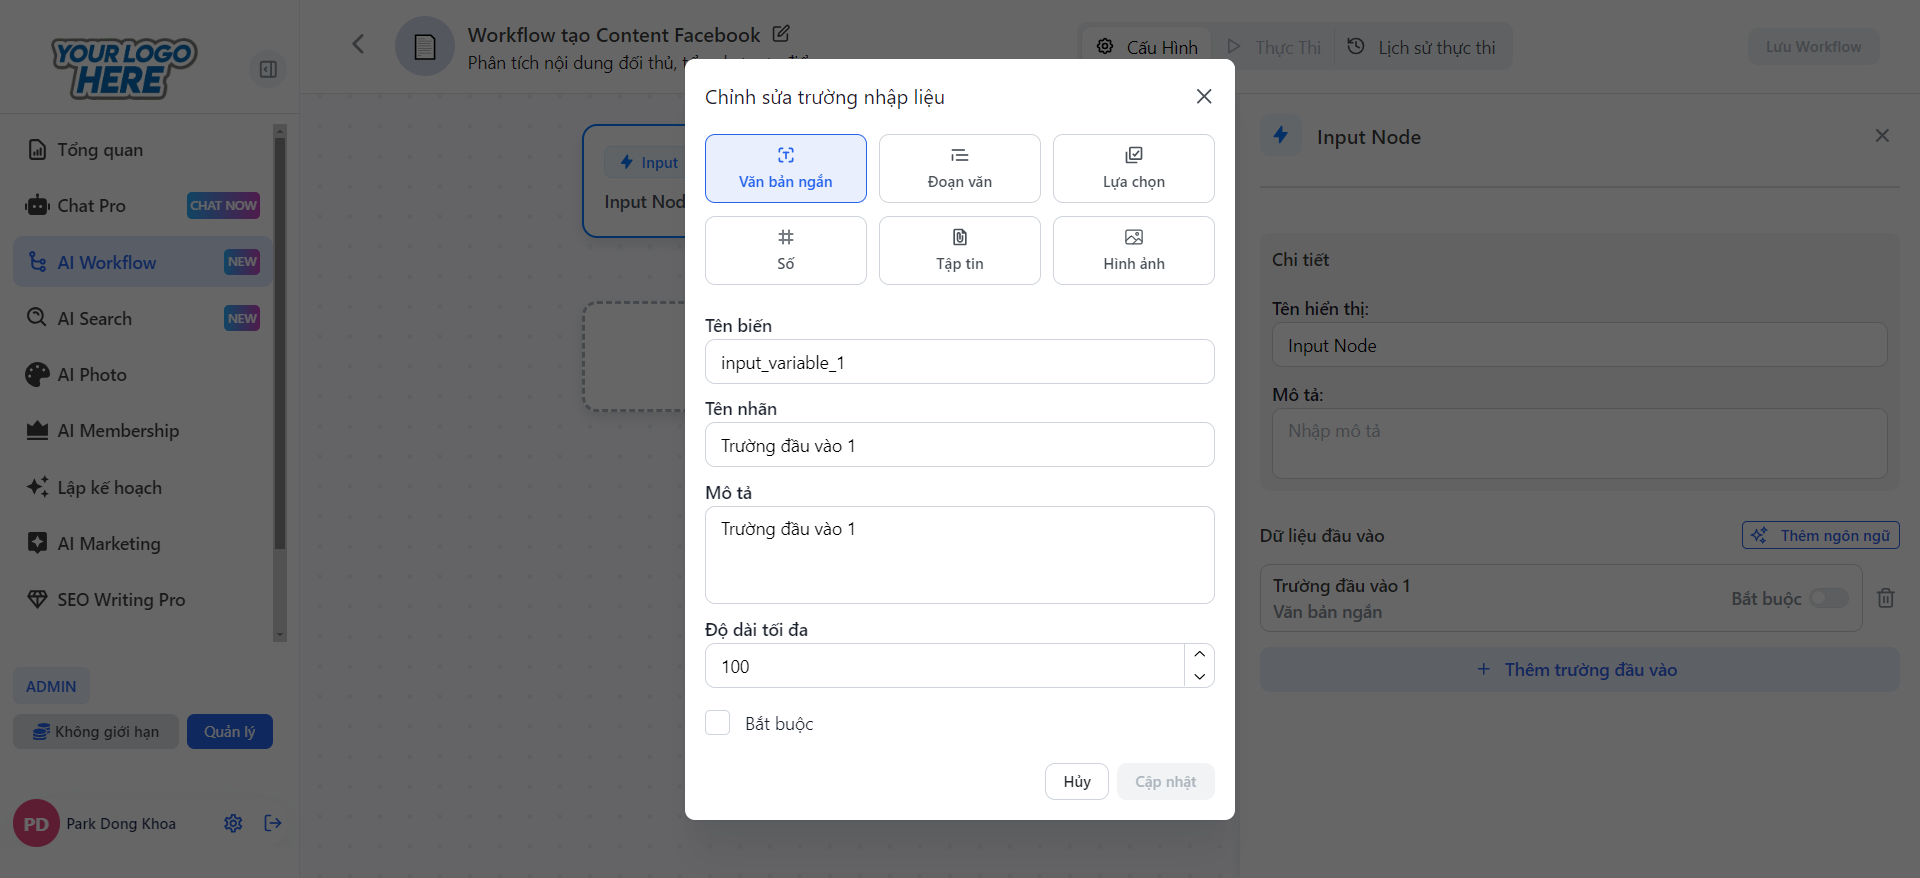1920x878 pixels.
Task: Select the Đoạn văn field type
Action: click(959, 169)
